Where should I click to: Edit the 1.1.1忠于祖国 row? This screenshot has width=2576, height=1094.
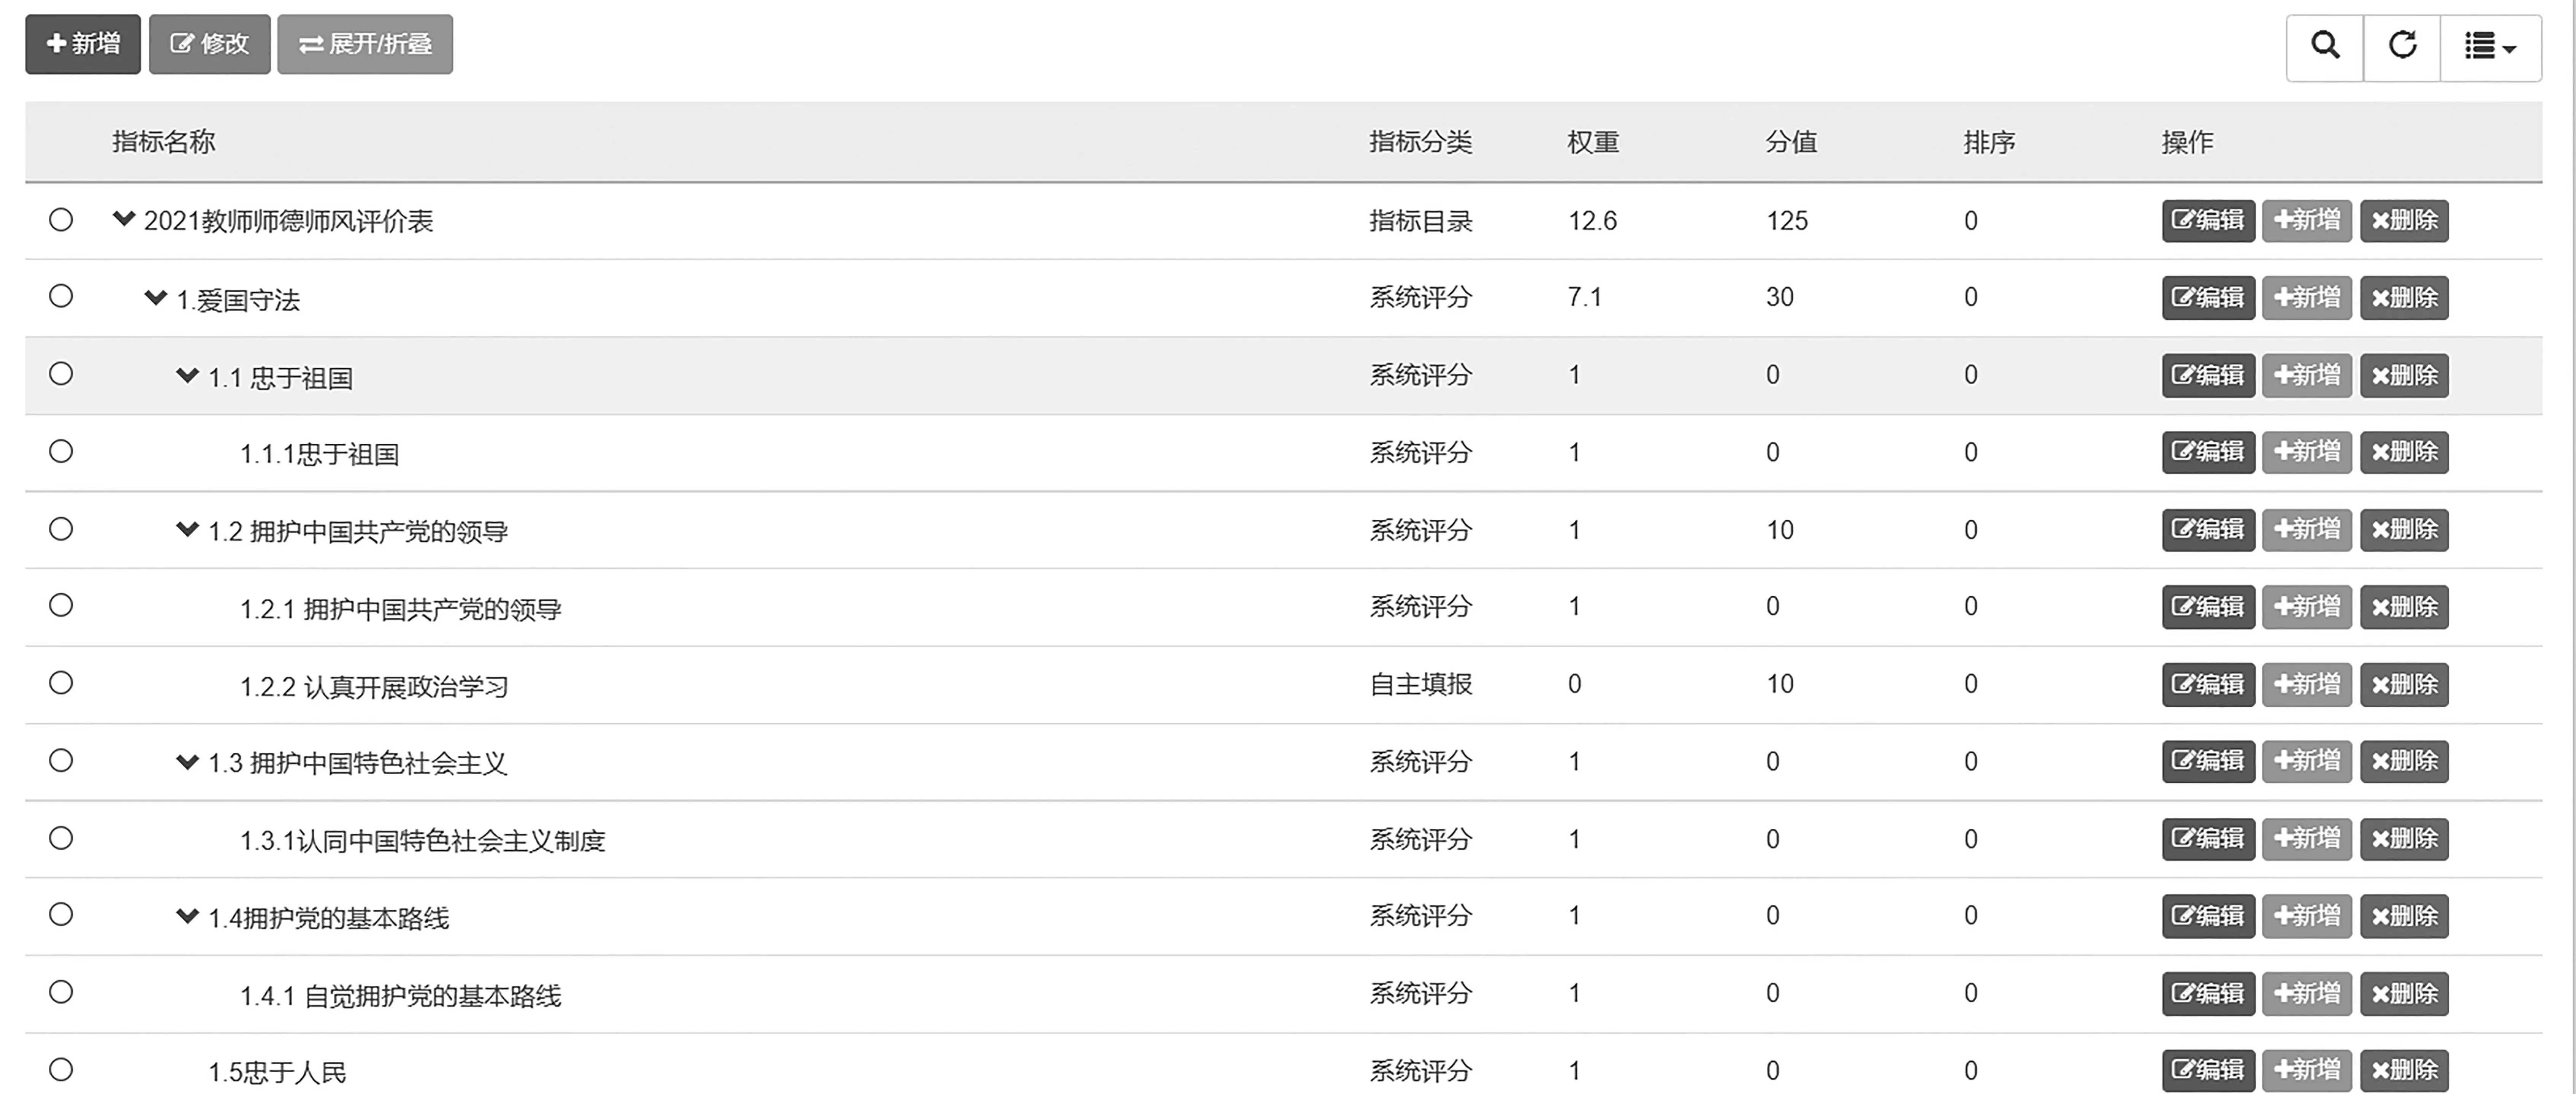tap(2208, 452)
